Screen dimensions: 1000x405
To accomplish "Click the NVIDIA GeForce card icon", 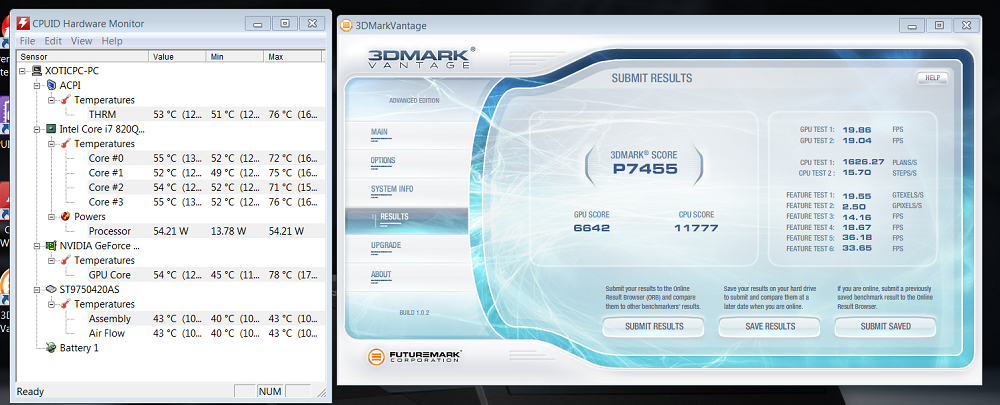I will 52,246.
